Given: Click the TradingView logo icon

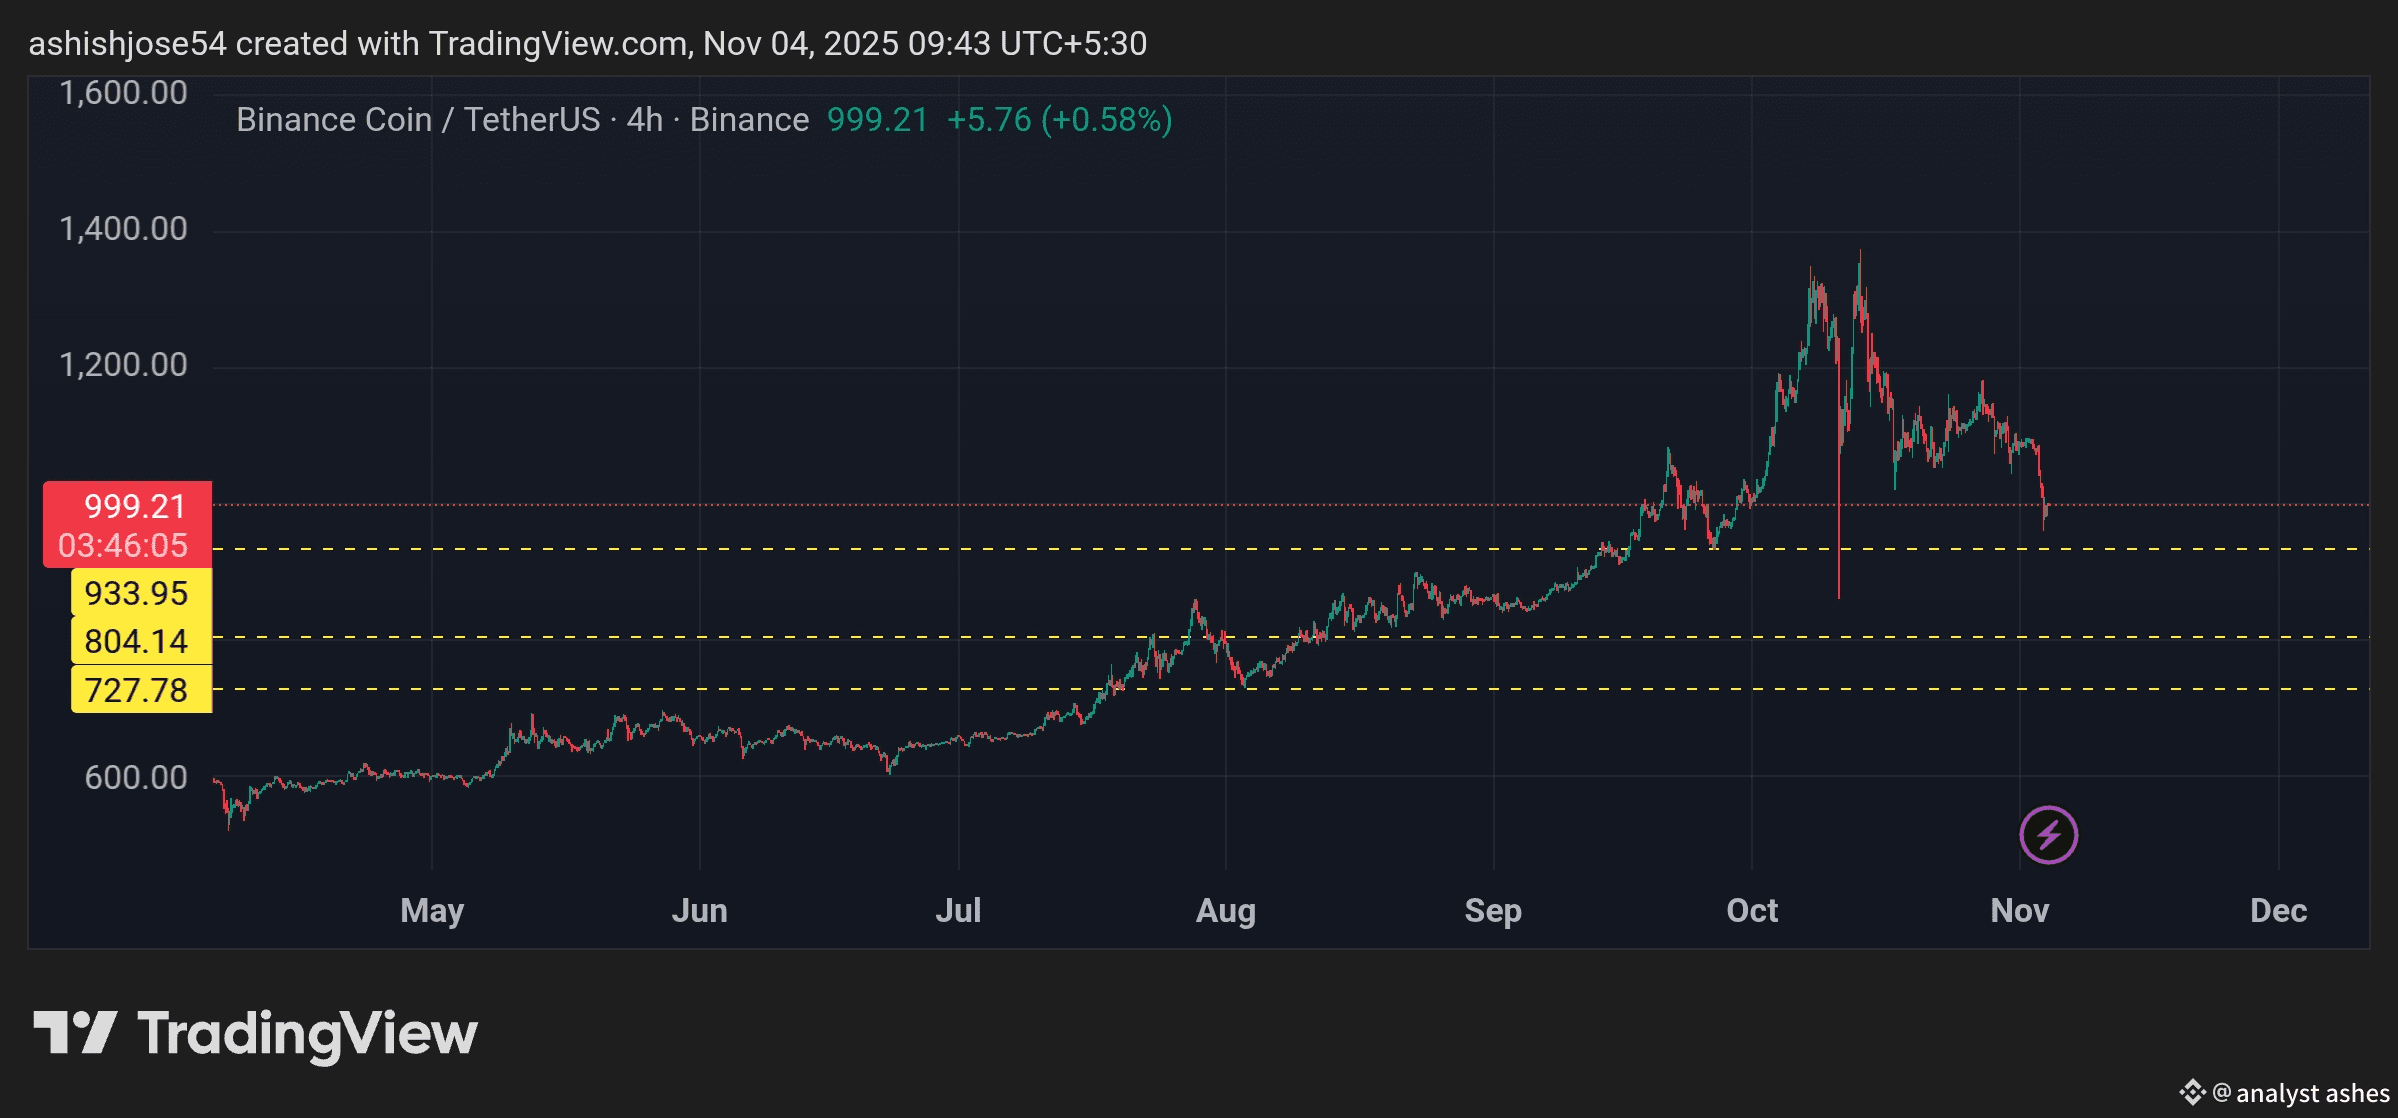Looking at the screenshot, I should click(75, 1032).
